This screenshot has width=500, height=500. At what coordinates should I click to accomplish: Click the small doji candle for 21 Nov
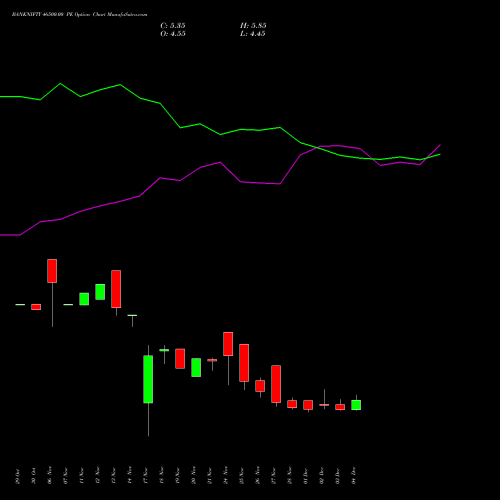tap(212, 360)
